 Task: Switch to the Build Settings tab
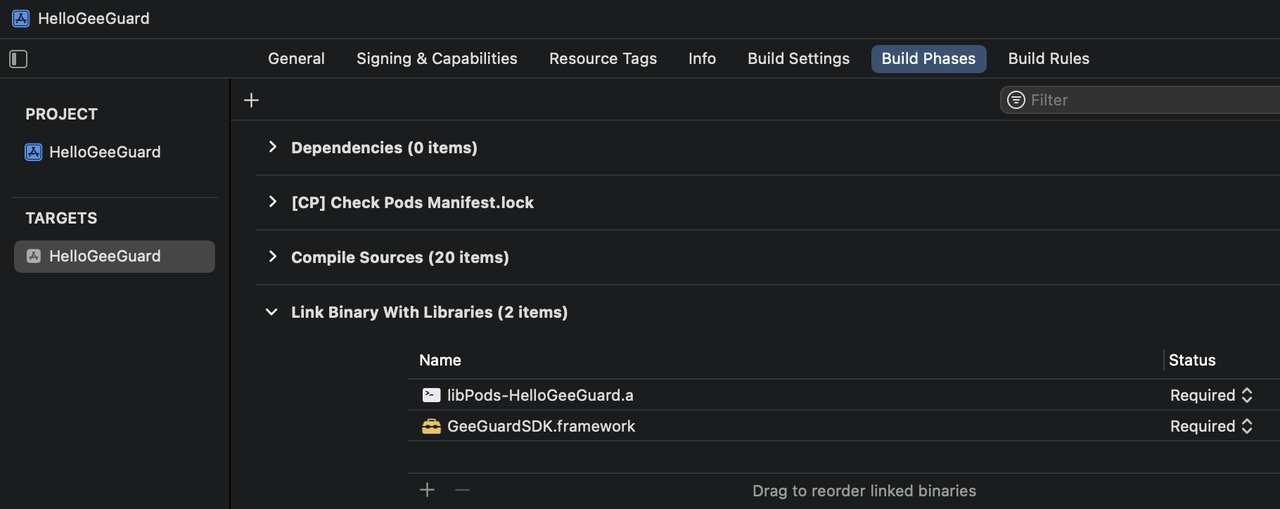[798, 59]
